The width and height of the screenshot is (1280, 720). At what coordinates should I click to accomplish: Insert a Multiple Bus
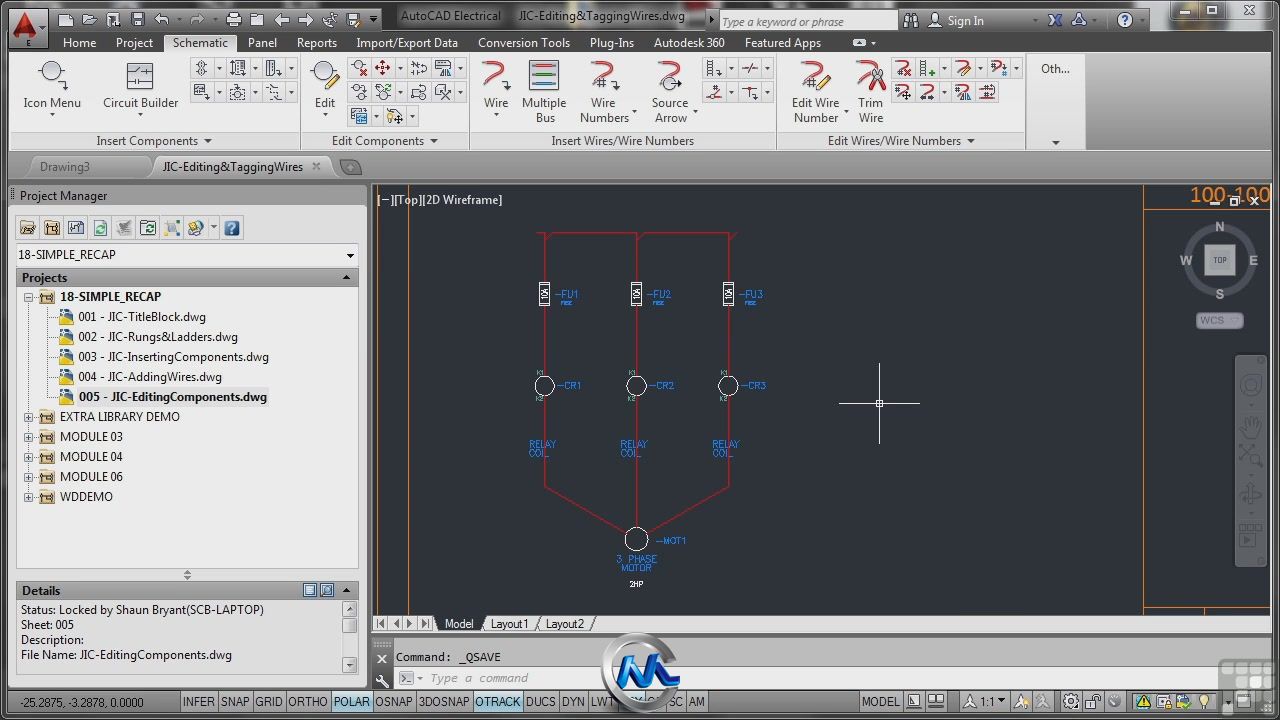click(x=544, y=92)
